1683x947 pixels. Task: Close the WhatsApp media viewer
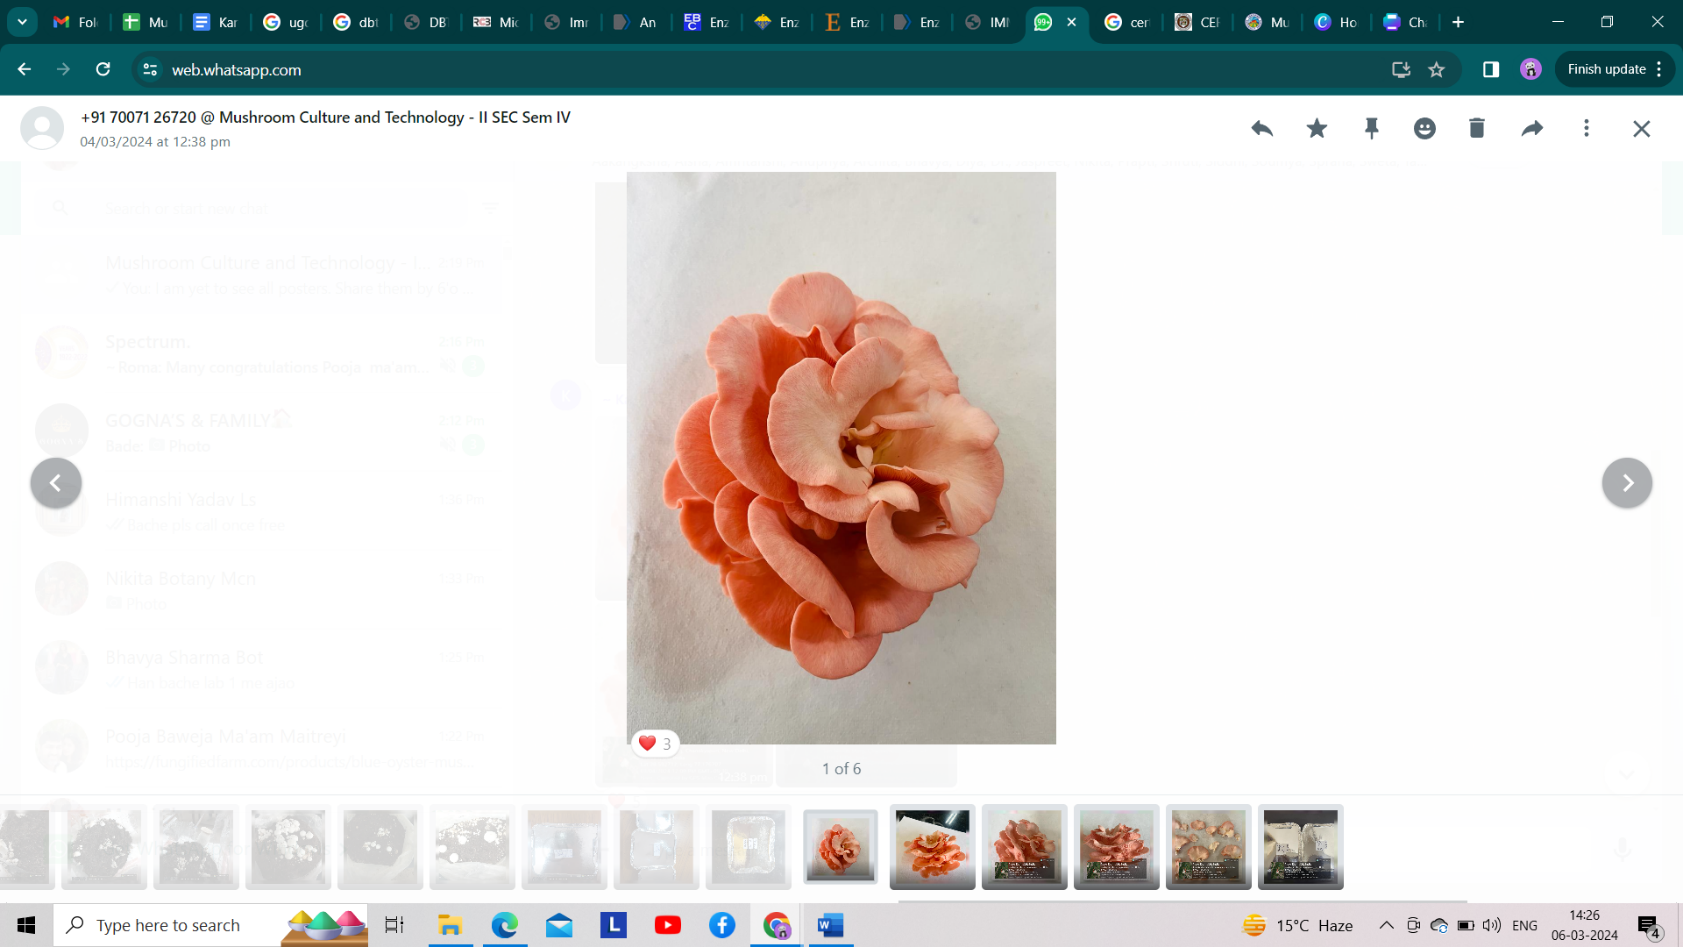coord(1641,128)
